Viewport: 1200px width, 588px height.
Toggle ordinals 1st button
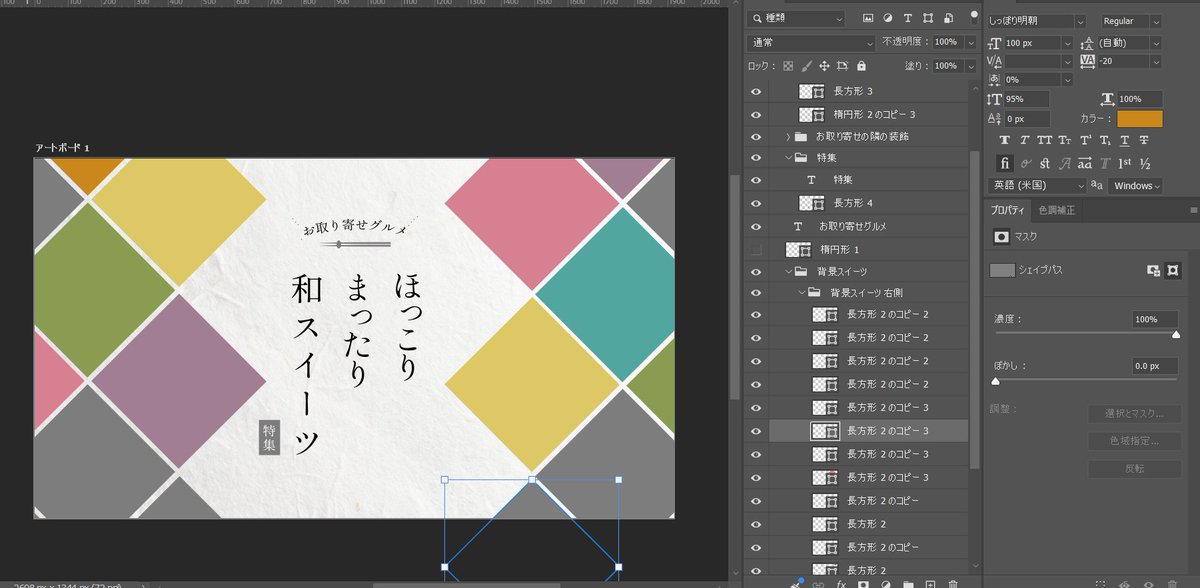coord(1124,163)
